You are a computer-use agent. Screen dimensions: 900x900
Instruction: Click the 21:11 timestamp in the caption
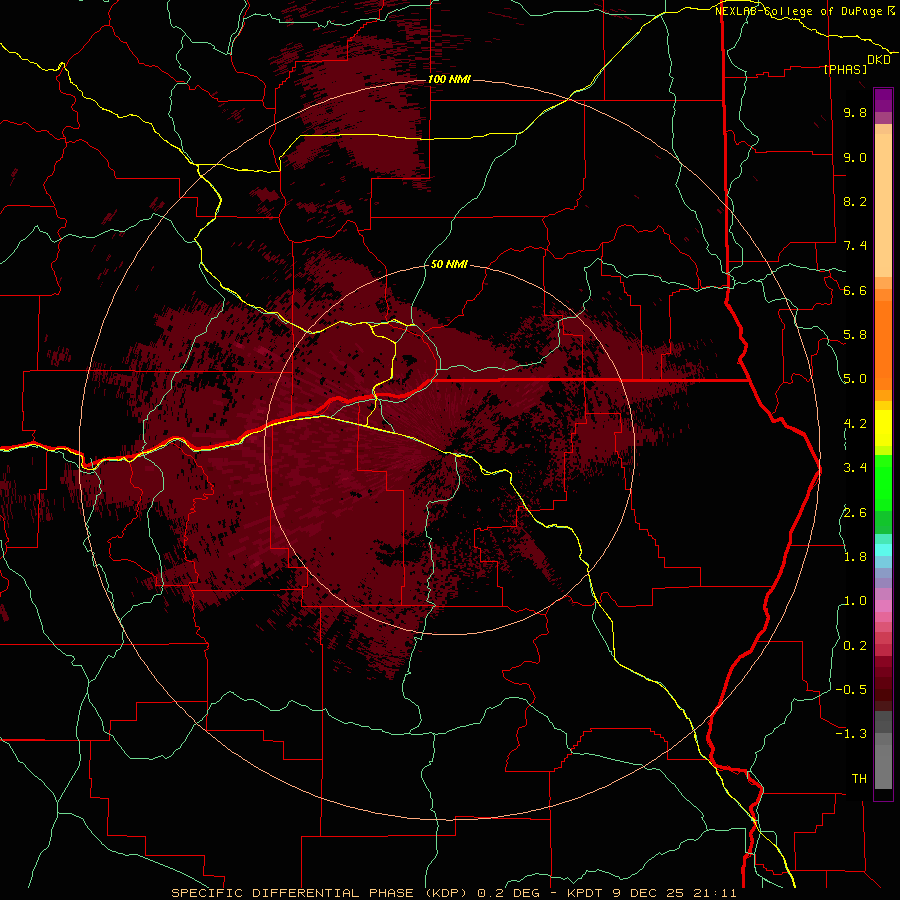(x=714, y=893)
